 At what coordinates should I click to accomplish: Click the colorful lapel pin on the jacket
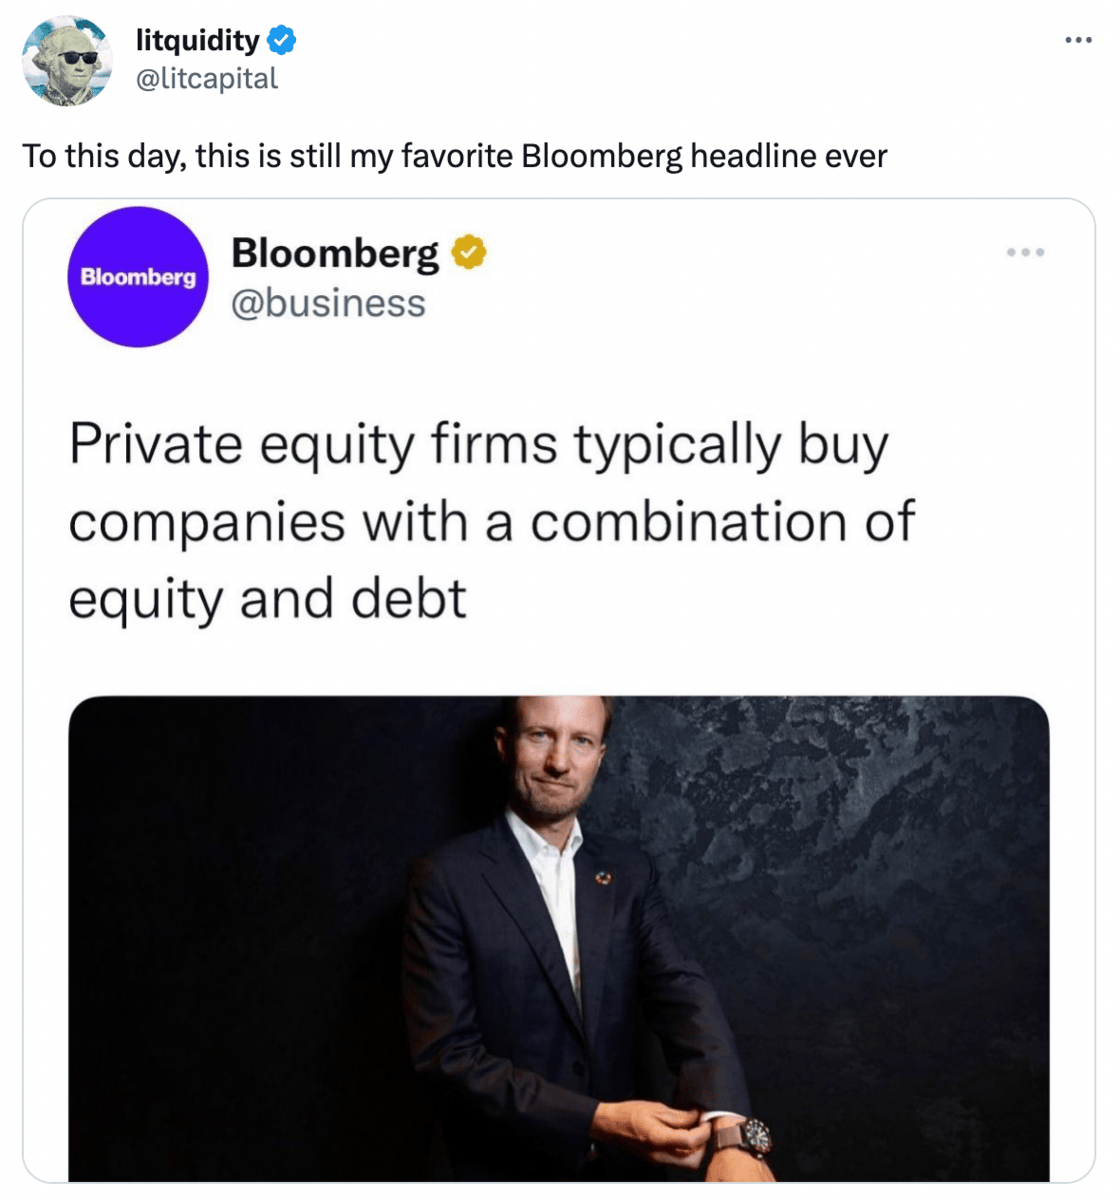pyautogui.click(x=603, y=877)
